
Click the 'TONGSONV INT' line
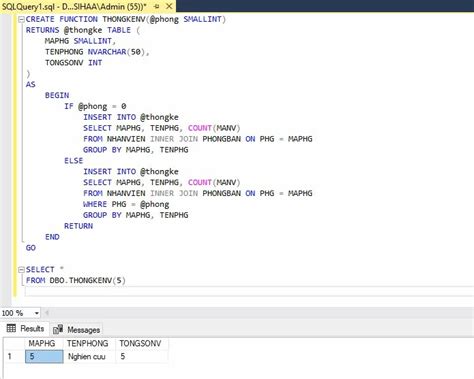(x=73, y=63)
